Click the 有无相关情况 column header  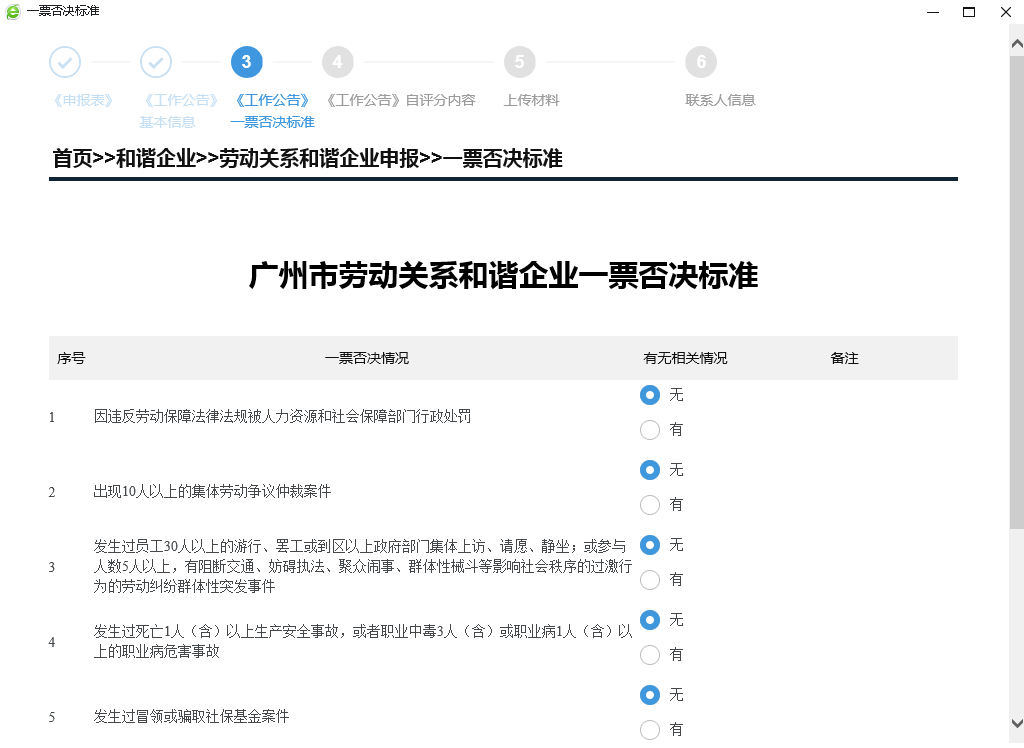(685, 358)
